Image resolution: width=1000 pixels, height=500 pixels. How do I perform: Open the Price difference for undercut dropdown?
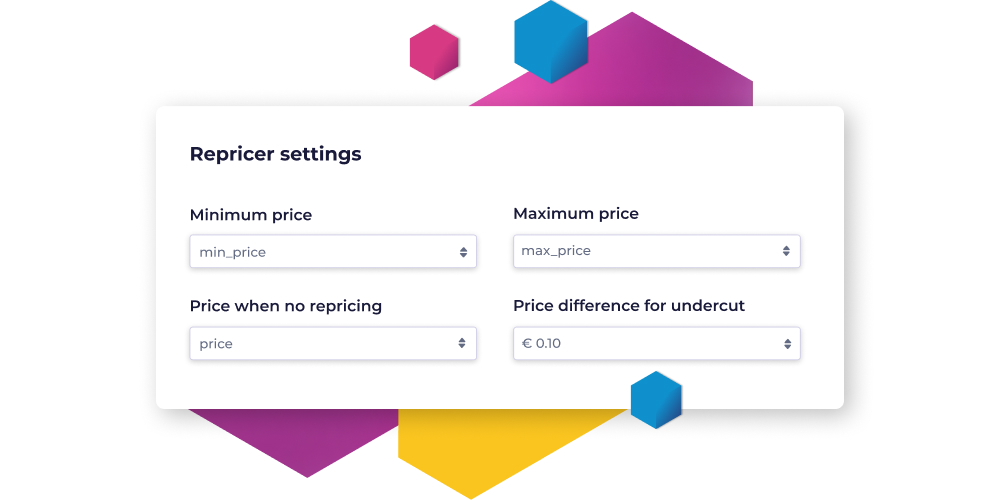click(x=656, y=343)
